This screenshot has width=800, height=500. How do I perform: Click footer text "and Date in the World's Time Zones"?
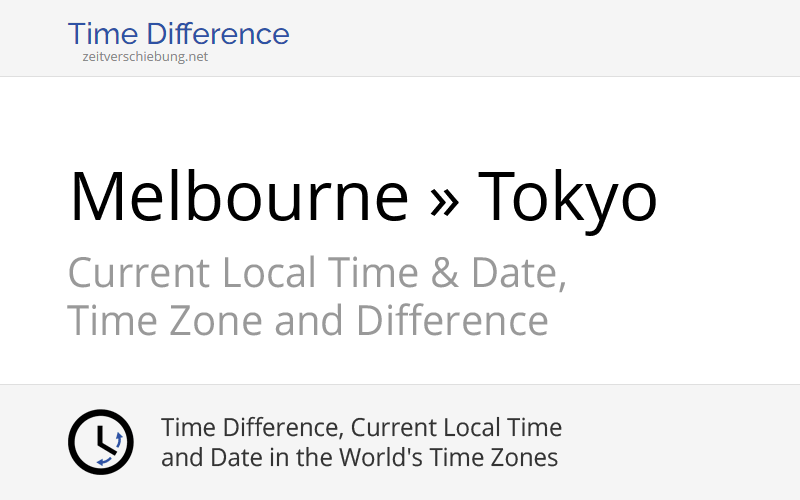[359, 458]
